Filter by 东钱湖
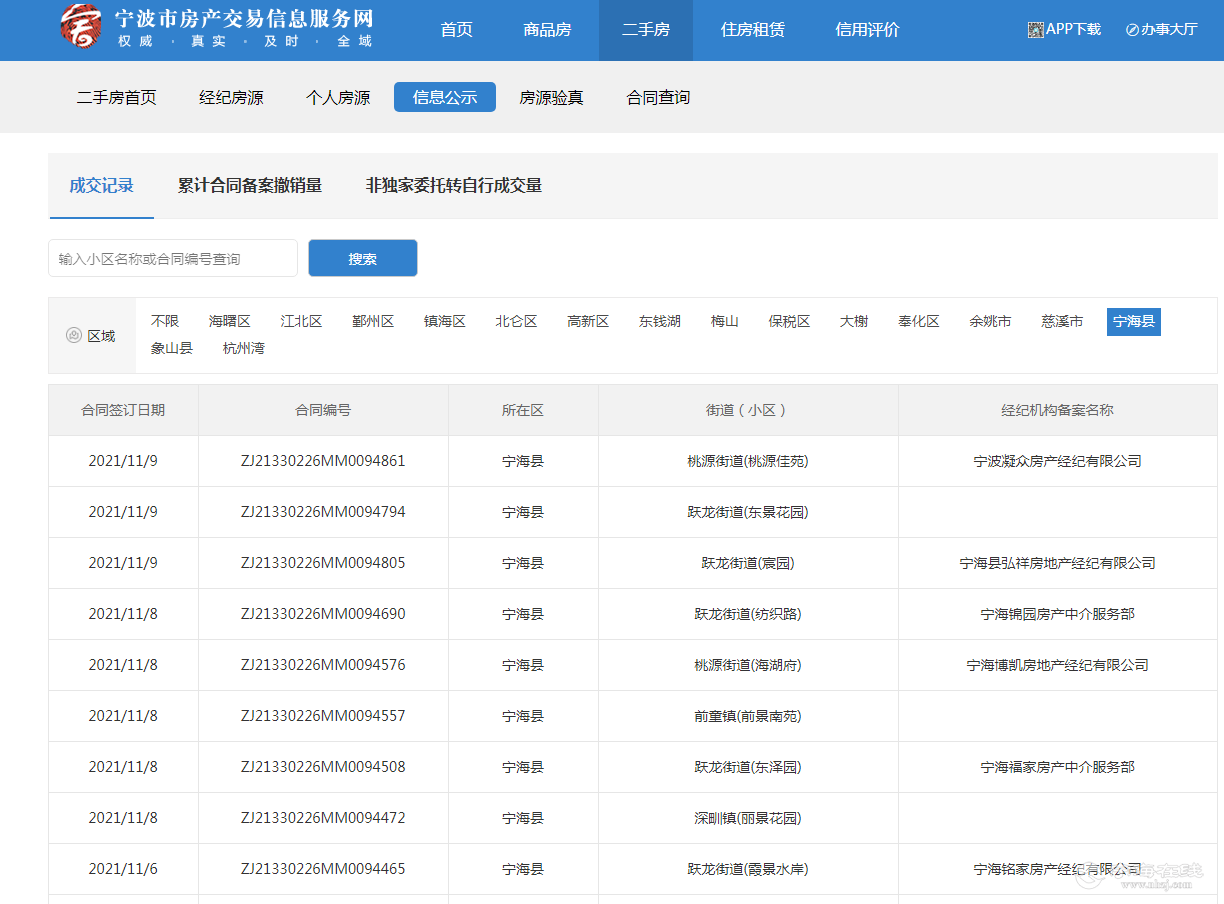 660,322
